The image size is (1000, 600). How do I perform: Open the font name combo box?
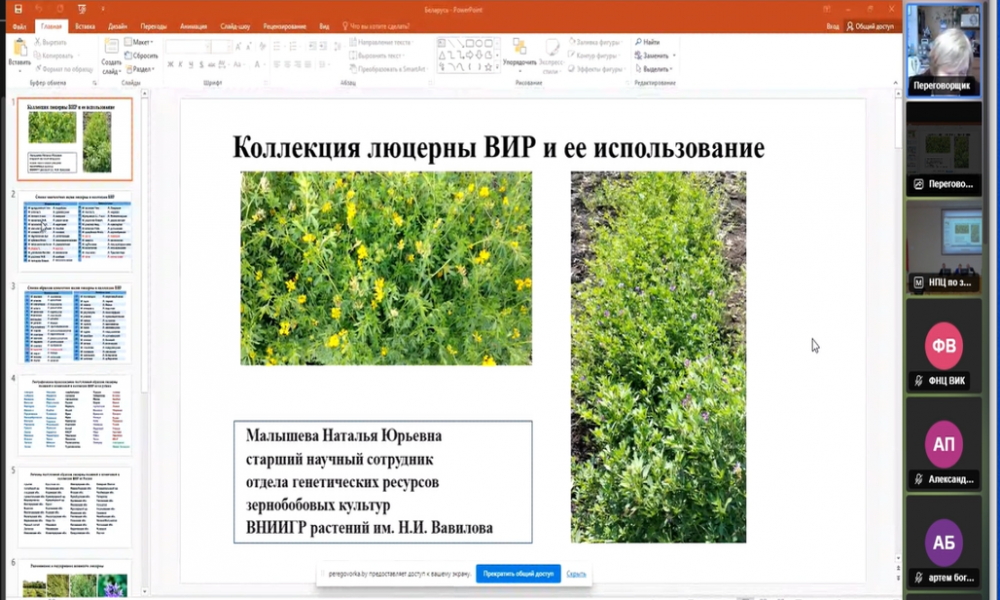188,47
